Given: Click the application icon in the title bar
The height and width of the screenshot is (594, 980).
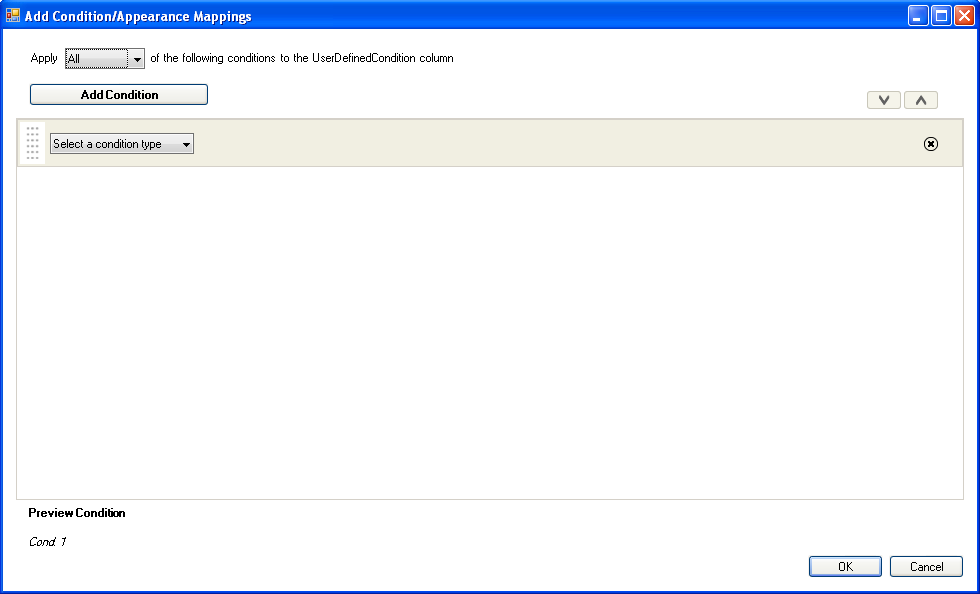Looking at the screenshot, I should coord(14,14).
